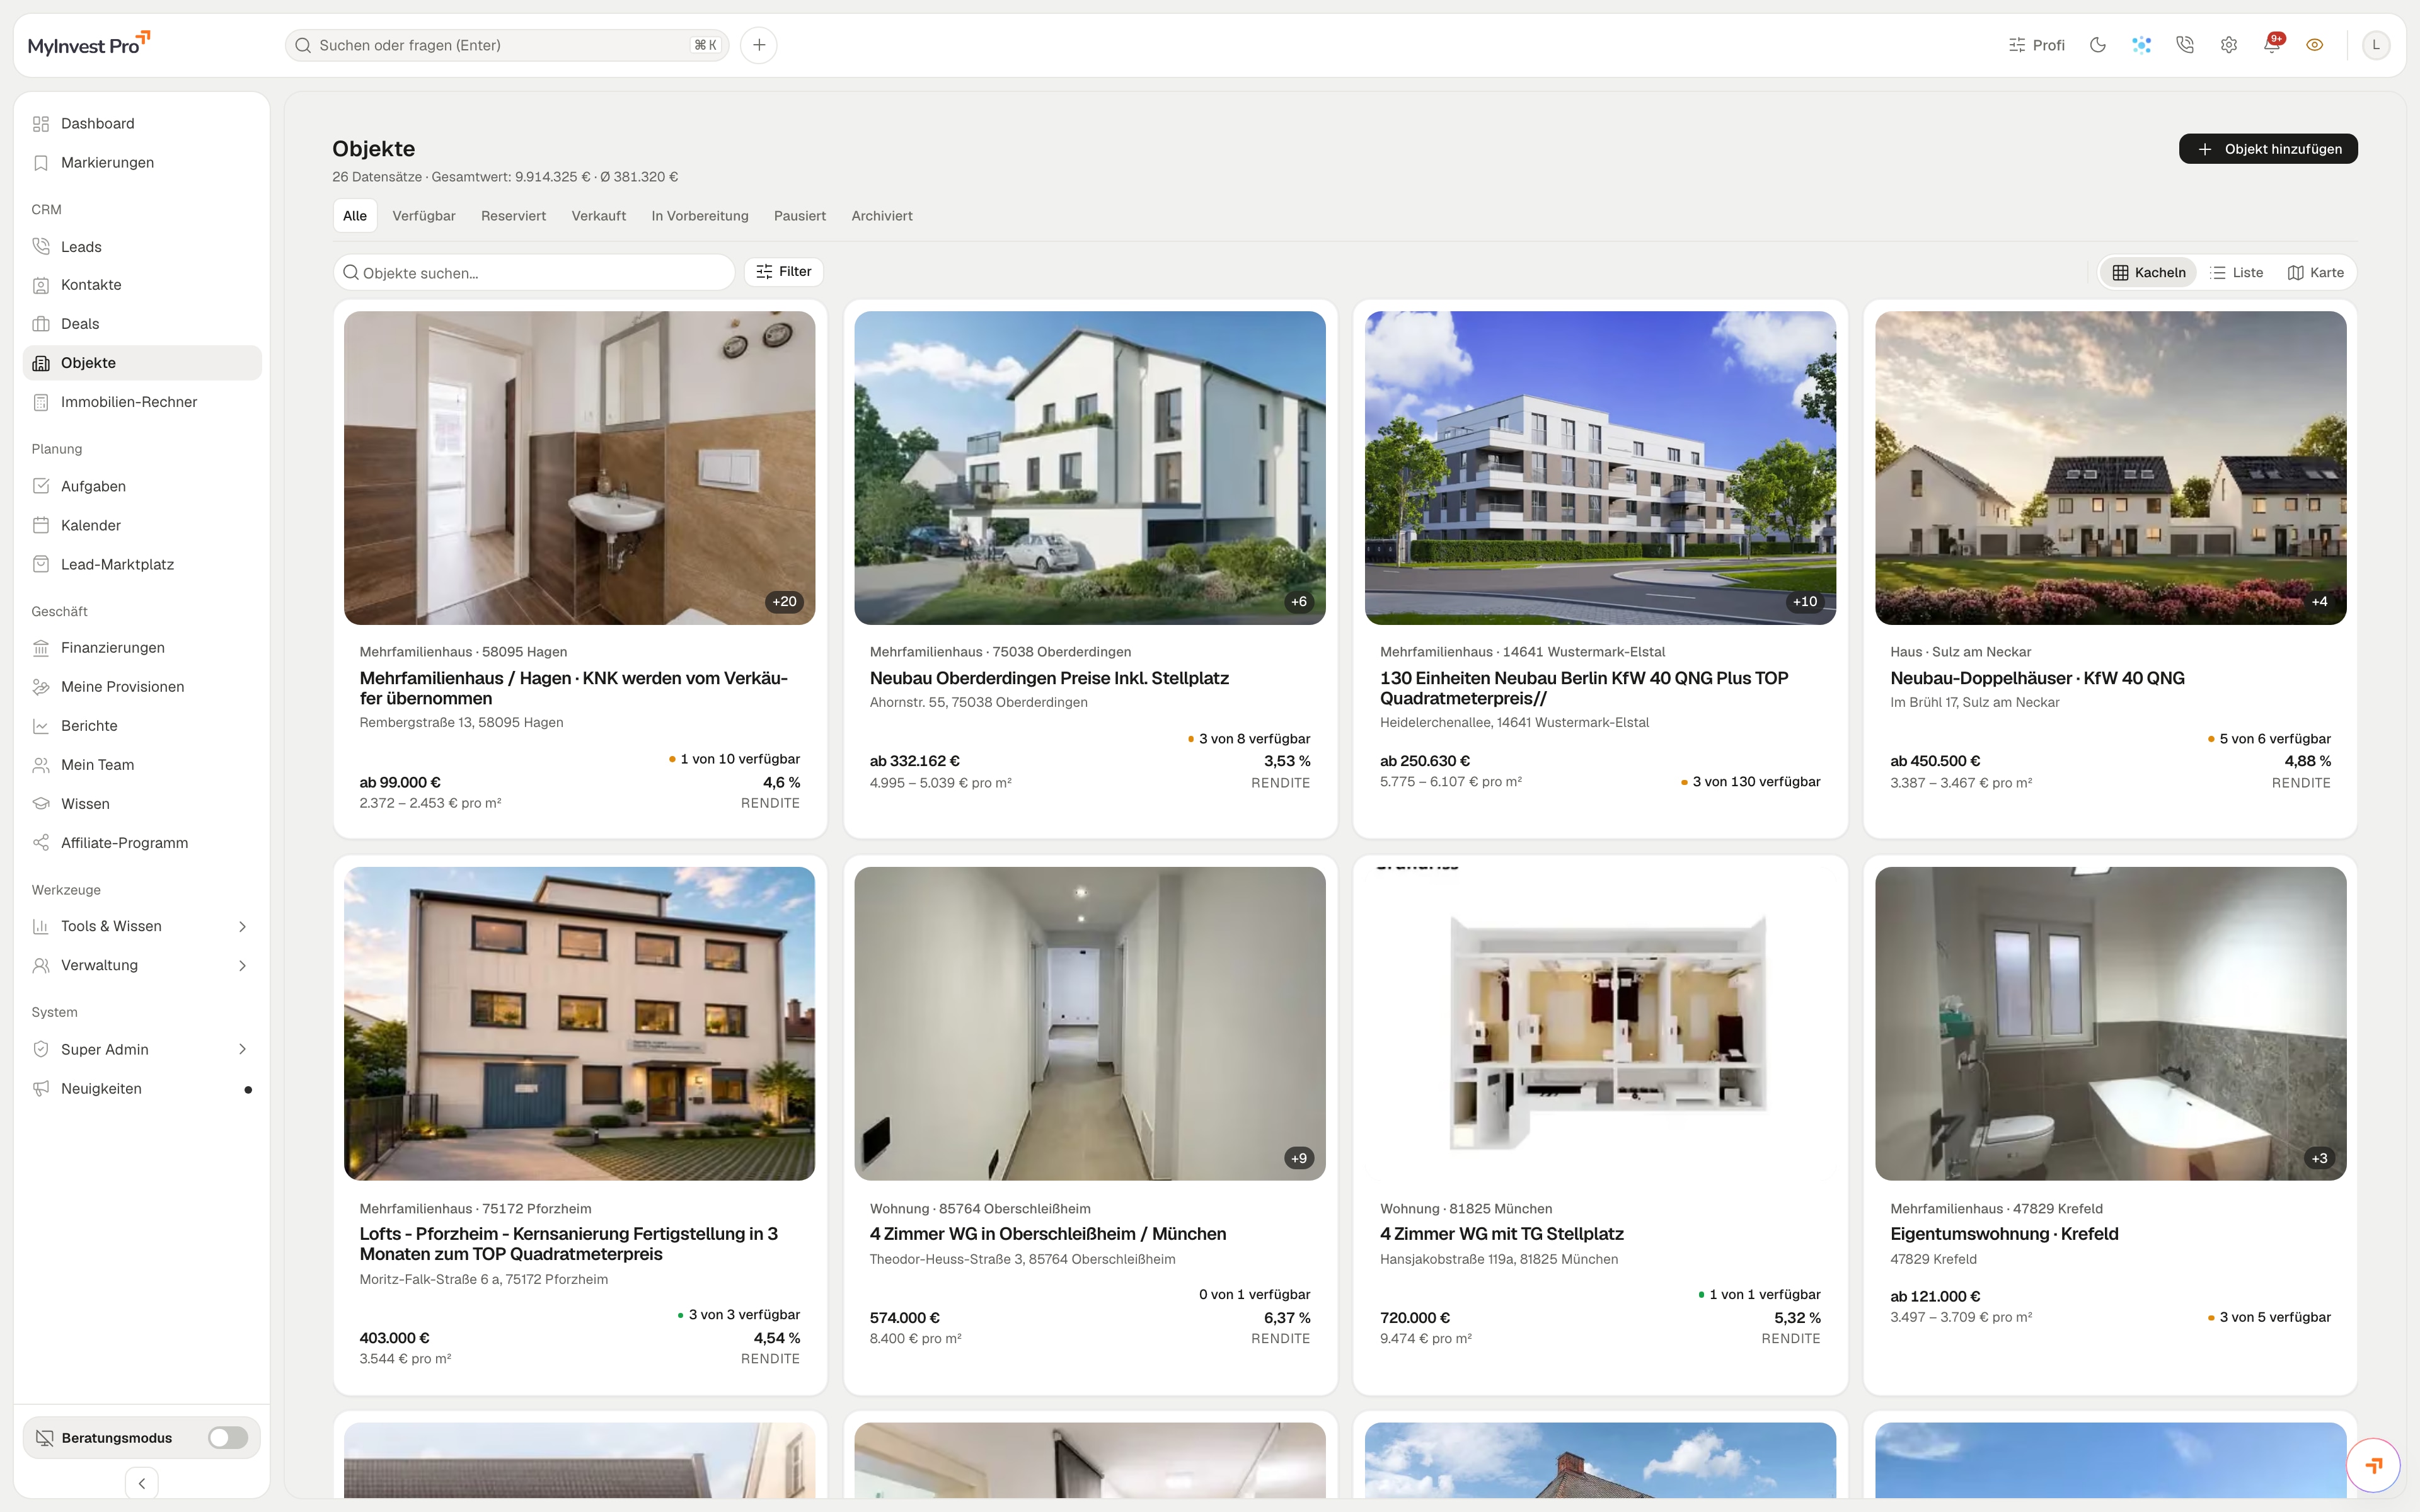Image resolution: width=2420 pixels, height=1512 pixels.
Task: Open Markierungen bookmarks in the sidebar
Action: coord(142,162)
